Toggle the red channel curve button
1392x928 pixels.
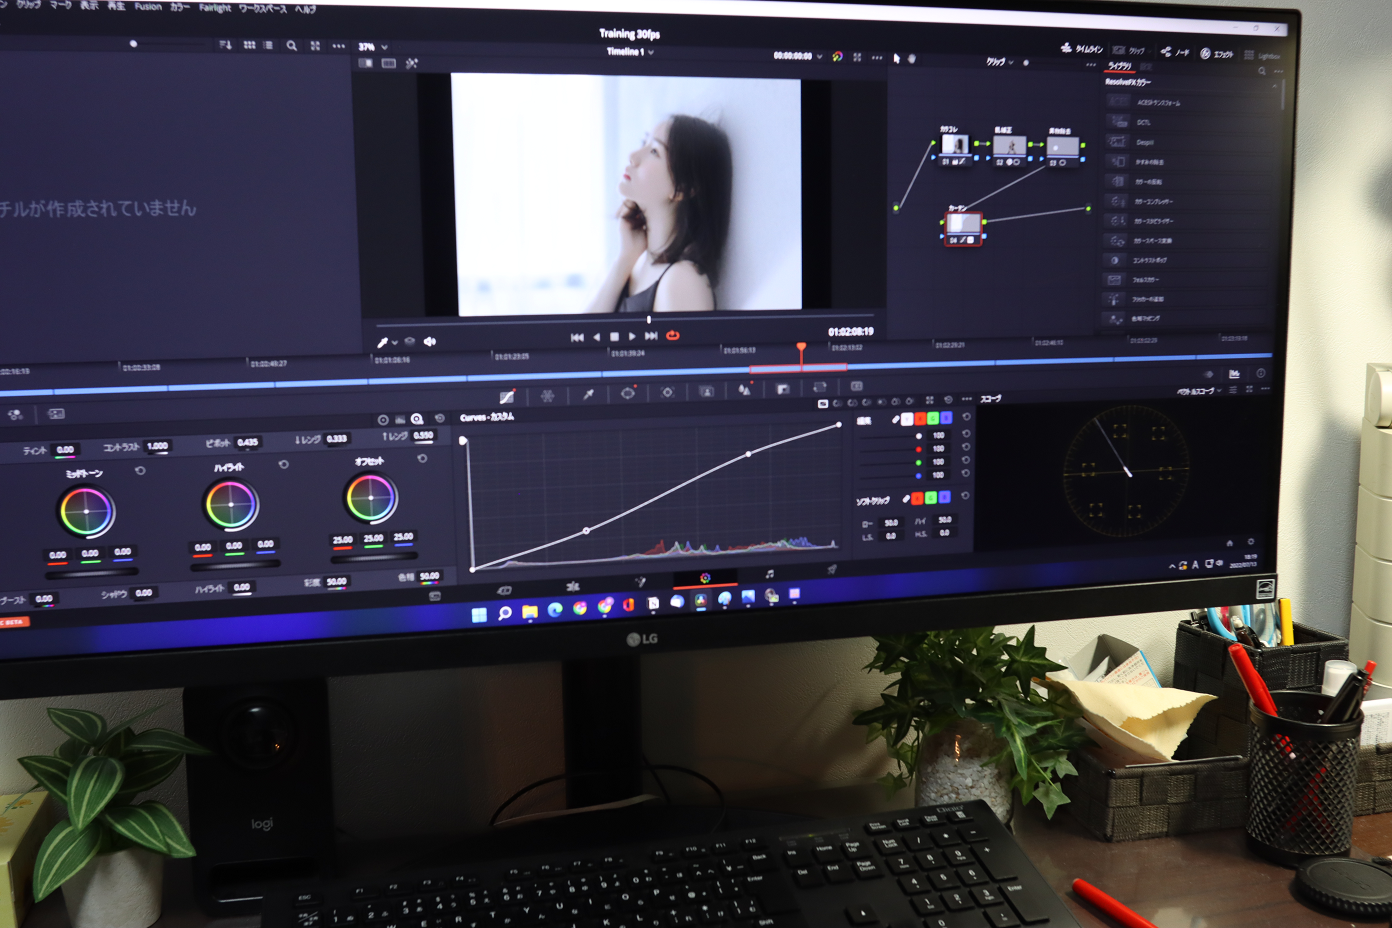coord(920,418)
